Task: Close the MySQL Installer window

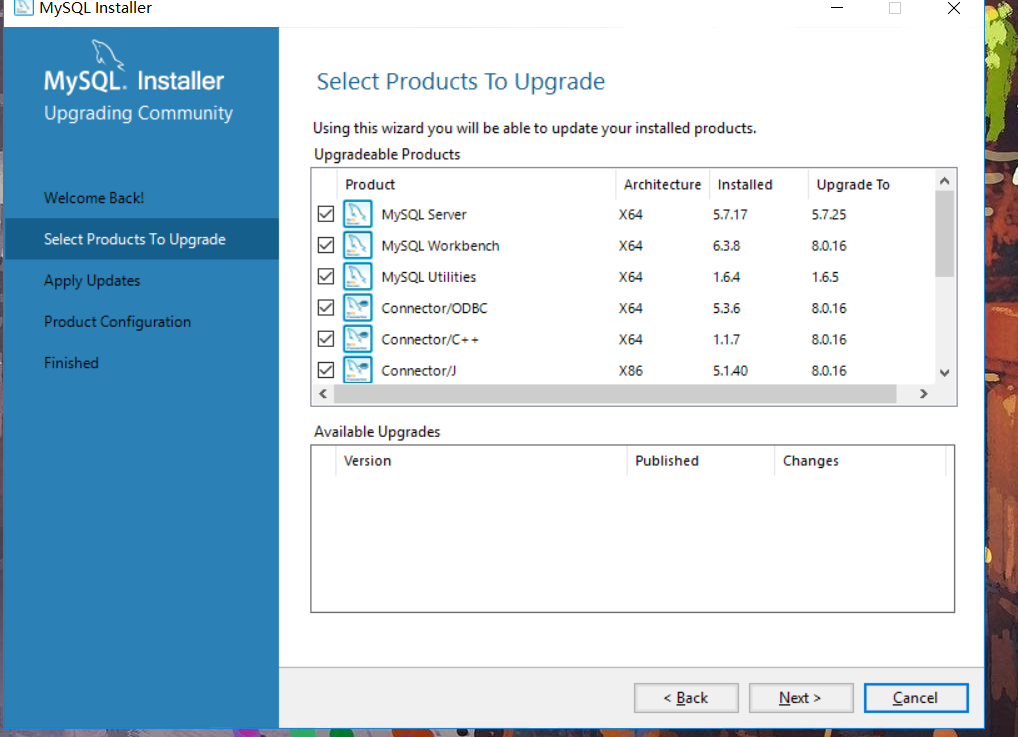Action: tap(954, 8)
